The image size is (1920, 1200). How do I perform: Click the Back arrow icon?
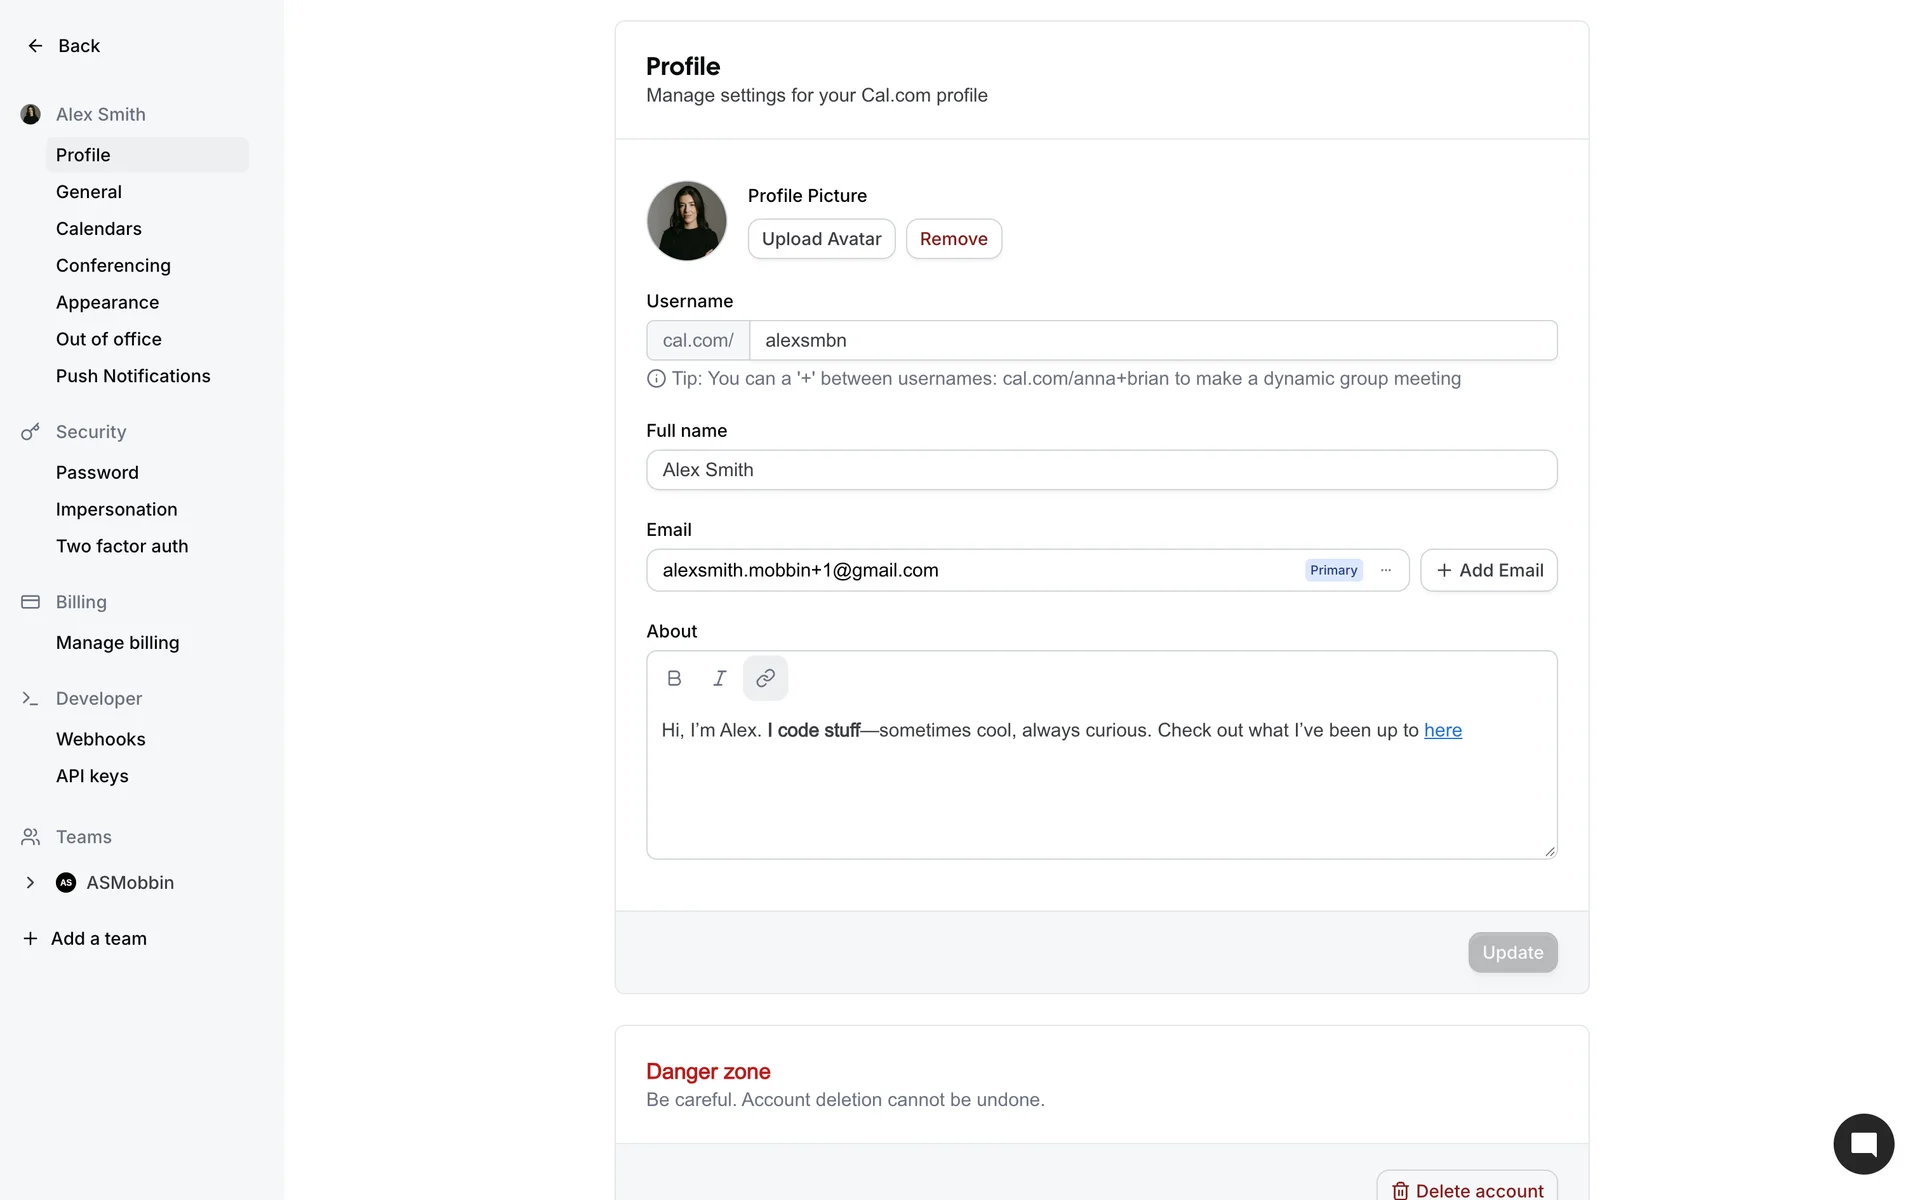pos(35,46)
